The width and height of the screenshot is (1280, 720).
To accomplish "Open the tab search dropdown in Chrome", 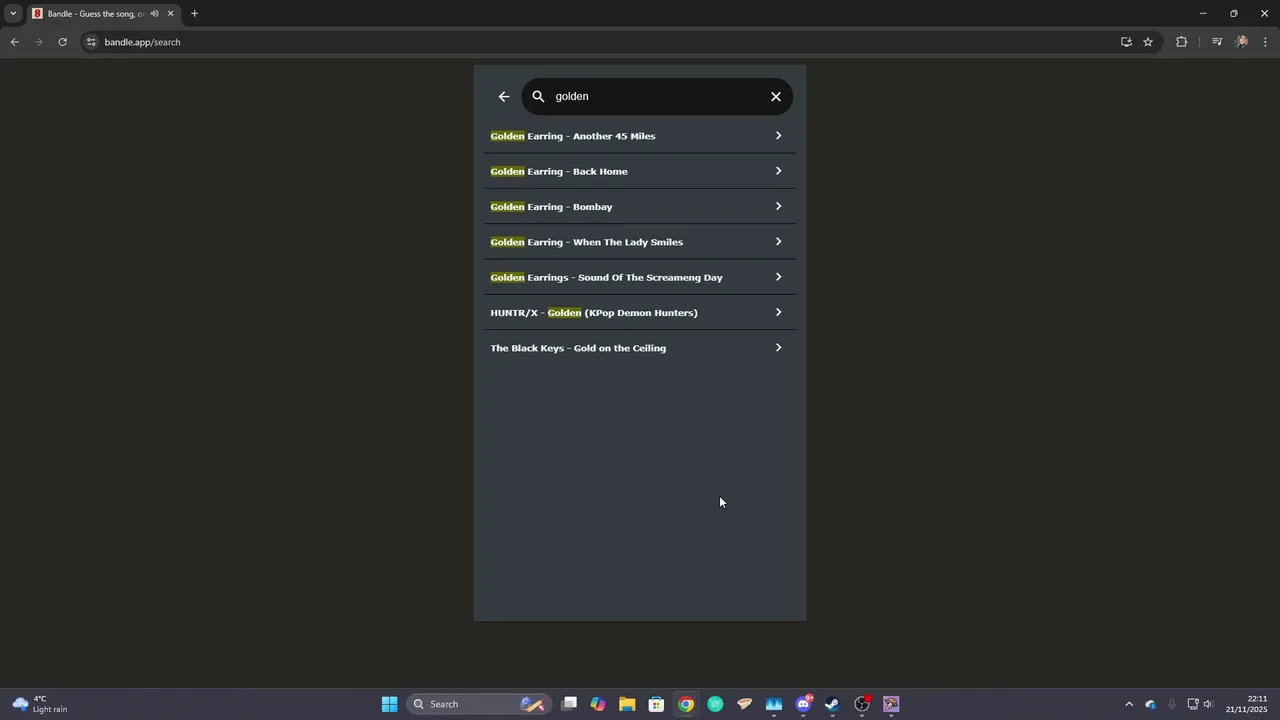I will [12, 14].
